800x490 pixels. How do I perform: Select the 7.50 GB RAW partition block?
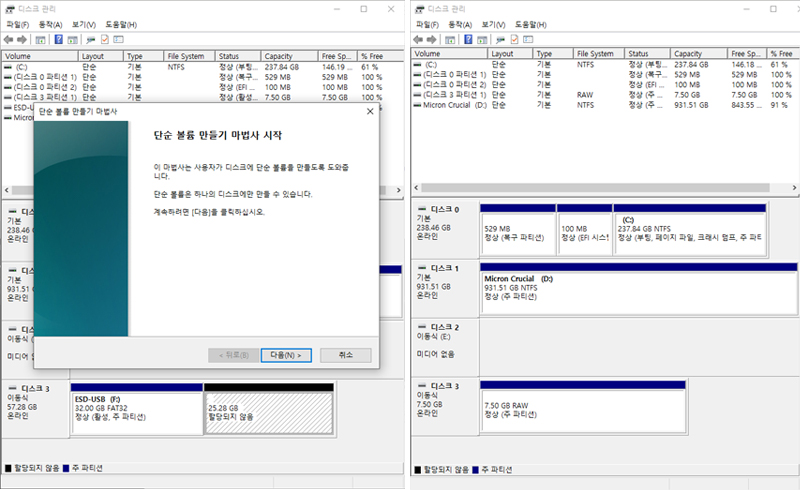click(x=582, y=407)
